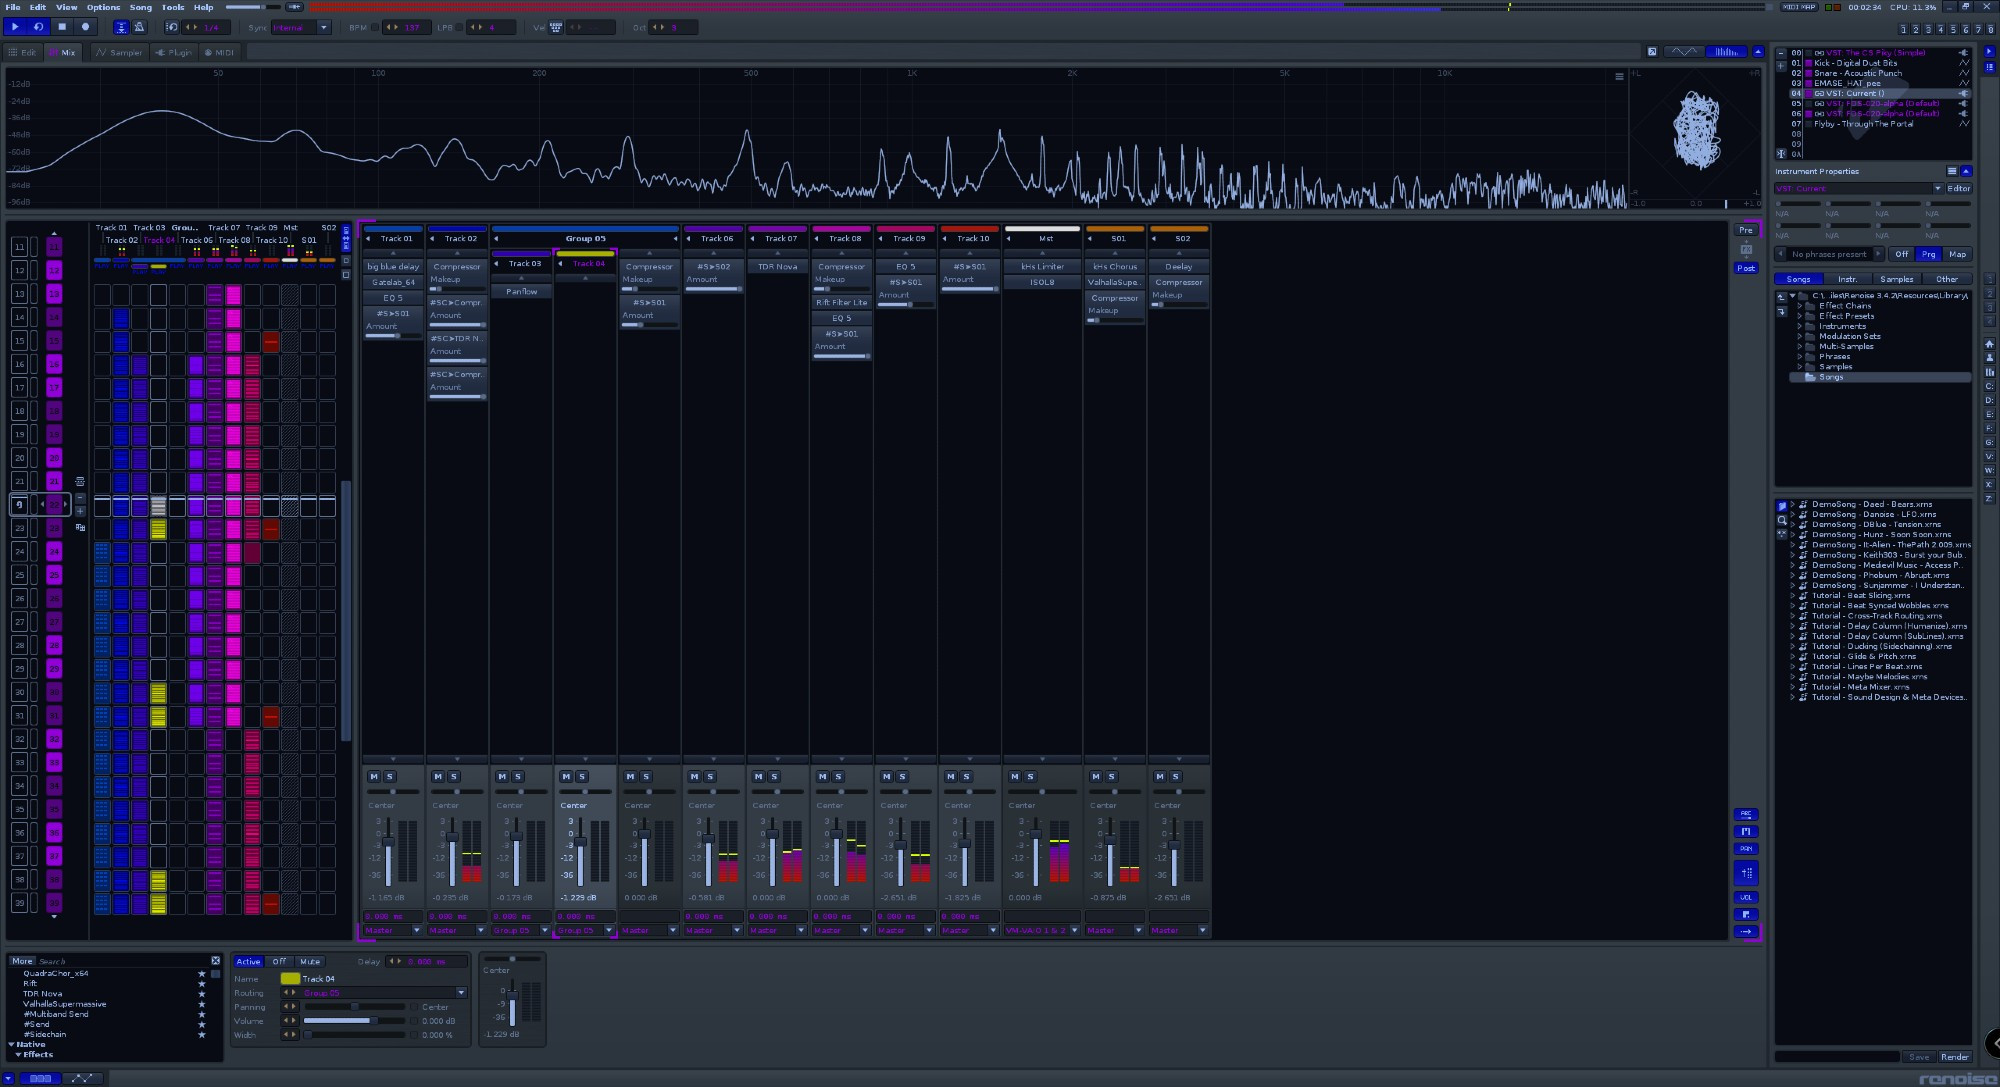Click plugin icon for VST: Current instrument
2000x1087 pixels.
click(x=1963, y=93)
